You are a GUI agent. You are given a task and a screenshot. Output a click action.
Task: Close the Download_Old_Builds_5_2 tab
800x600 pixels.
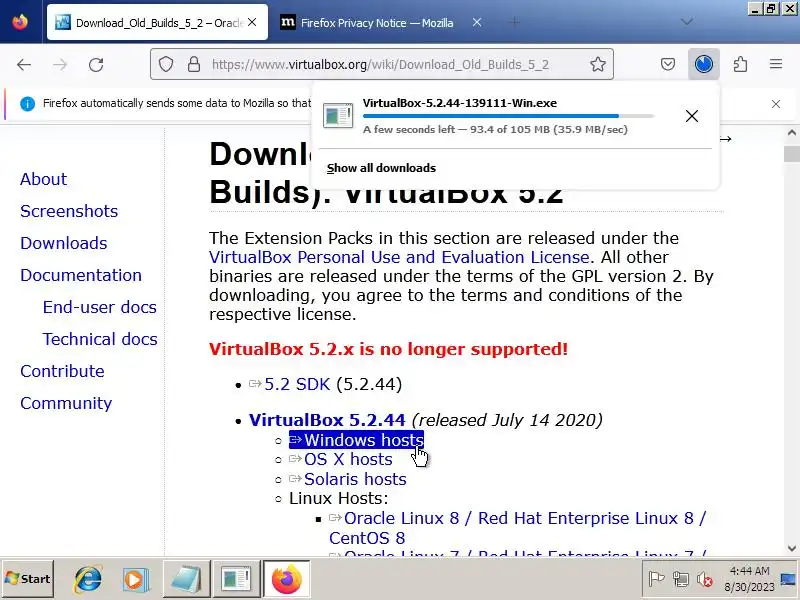pos(252,22)
